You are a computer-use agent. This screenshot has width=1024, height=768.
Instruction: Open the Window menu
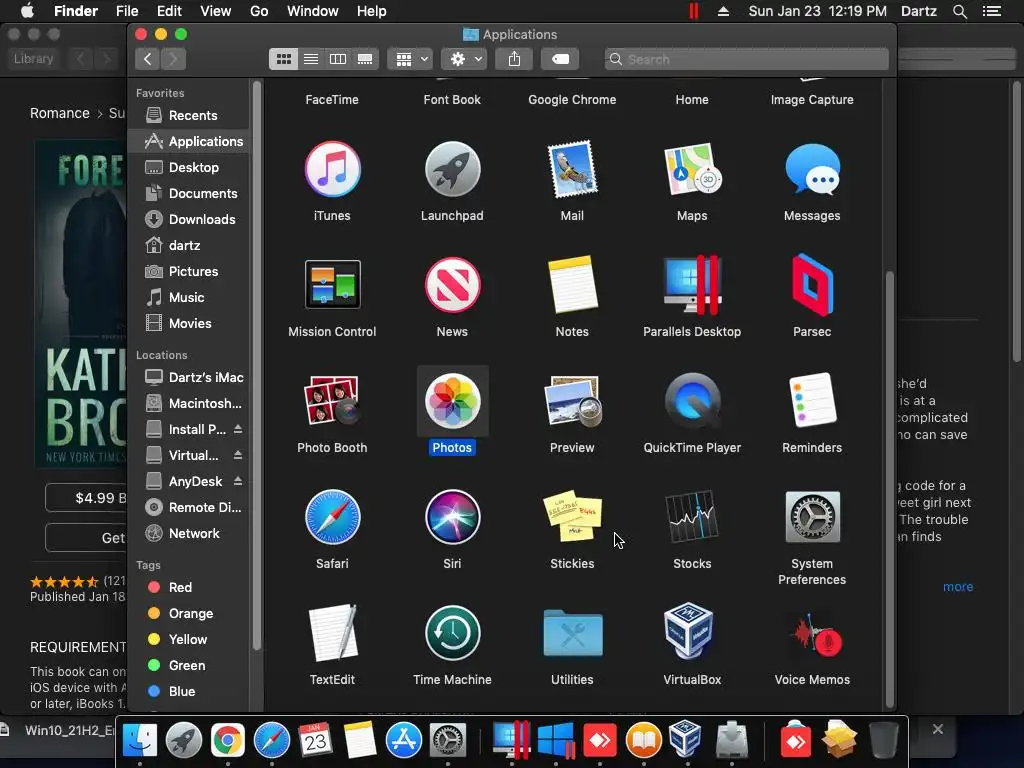point(313,11)
